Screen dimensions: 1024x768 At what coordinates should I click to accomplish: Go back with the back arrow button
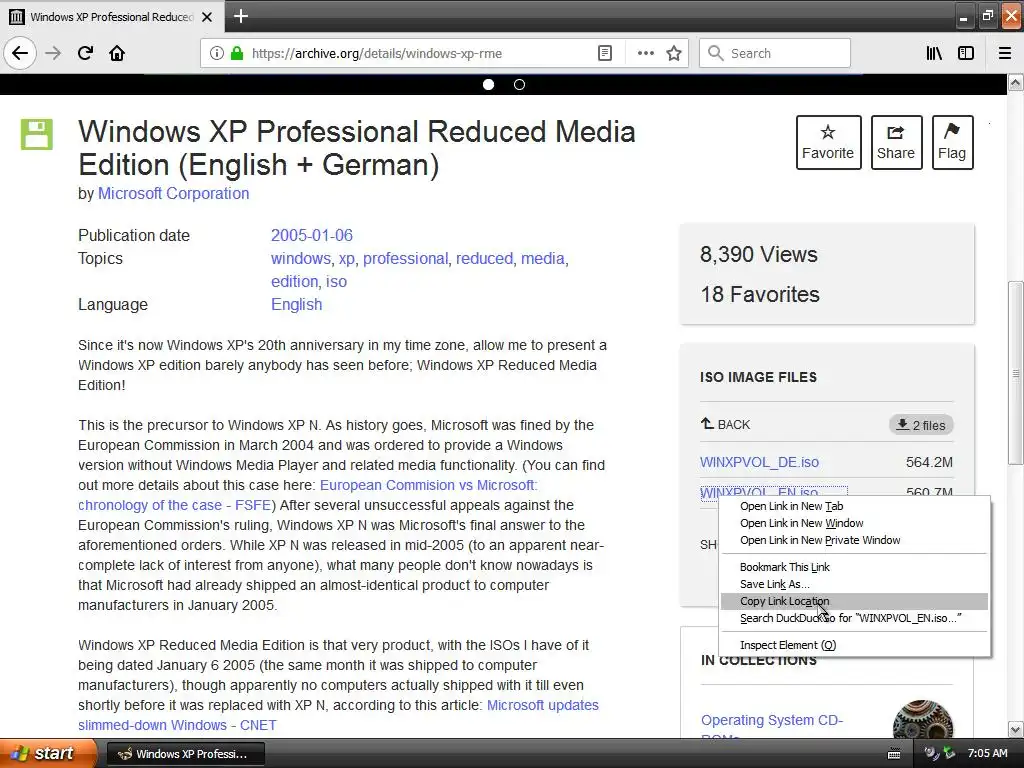point(20,53)
